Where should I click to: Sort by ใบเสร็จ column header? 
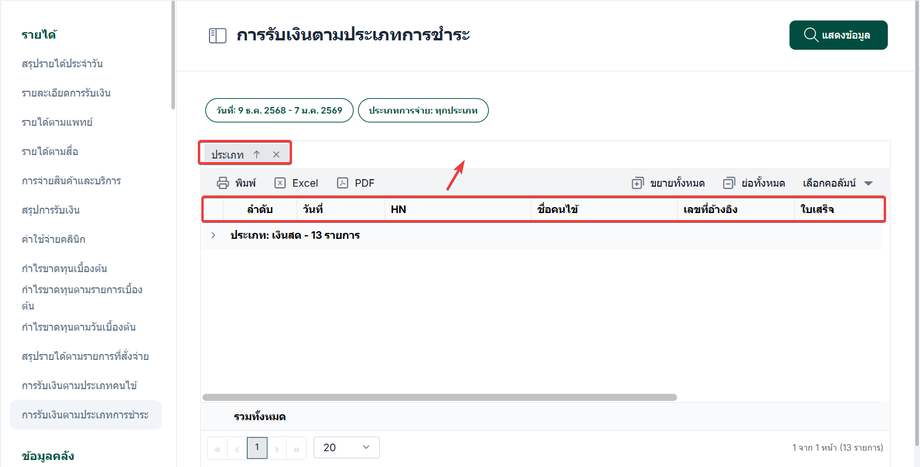coord(838,209)
